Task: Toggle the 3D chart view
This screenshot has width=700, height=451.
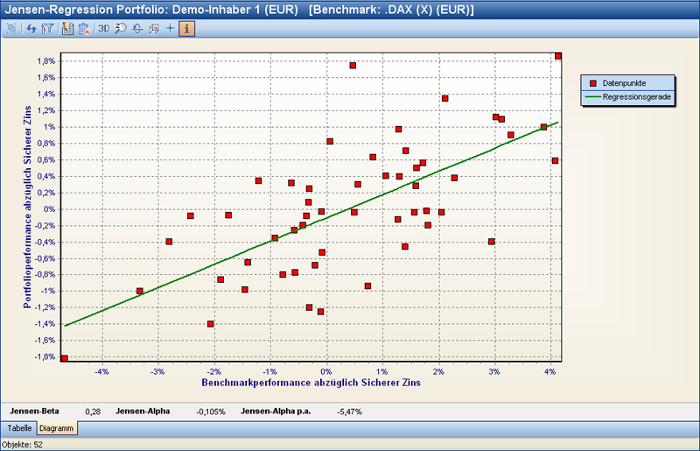Action: tap(103, 28)
